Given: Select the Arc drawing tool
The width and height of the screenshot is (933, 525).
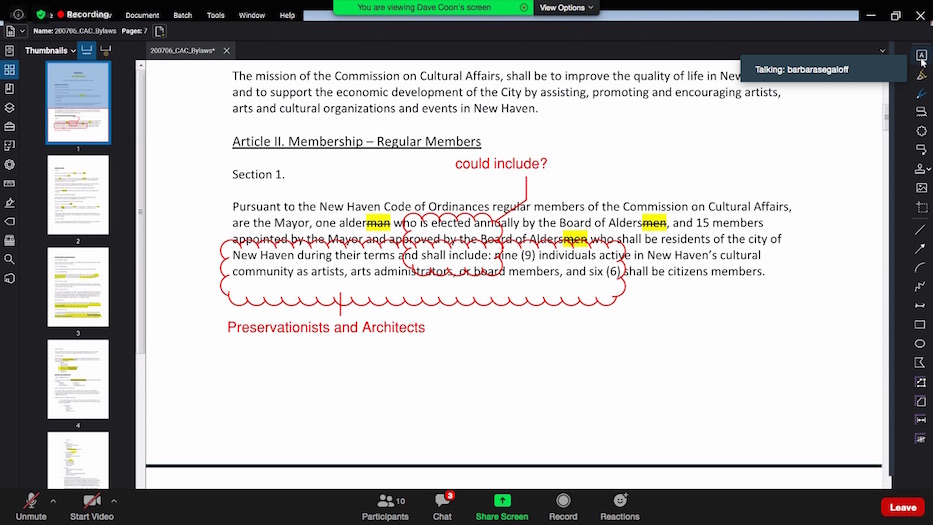Looking at the screenshot, I should coord(920,268).
